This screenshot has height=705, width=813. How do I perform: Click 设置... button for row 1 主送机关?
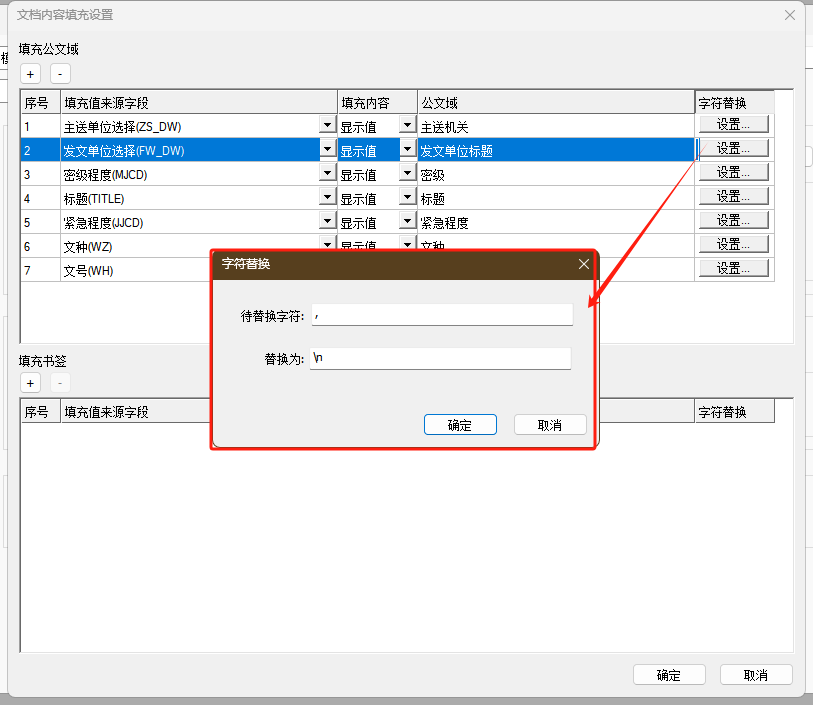click(x=734, y=125)
